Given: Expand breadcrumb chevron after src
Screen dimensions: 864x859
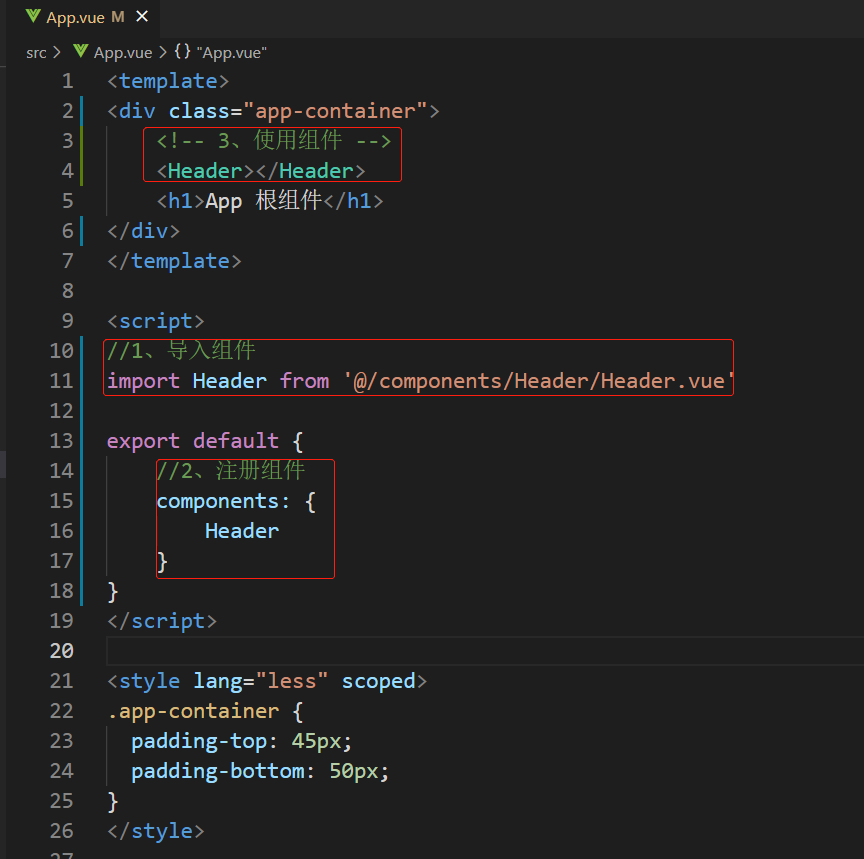Looking at the screenshot, I should [x=57, y=53].
